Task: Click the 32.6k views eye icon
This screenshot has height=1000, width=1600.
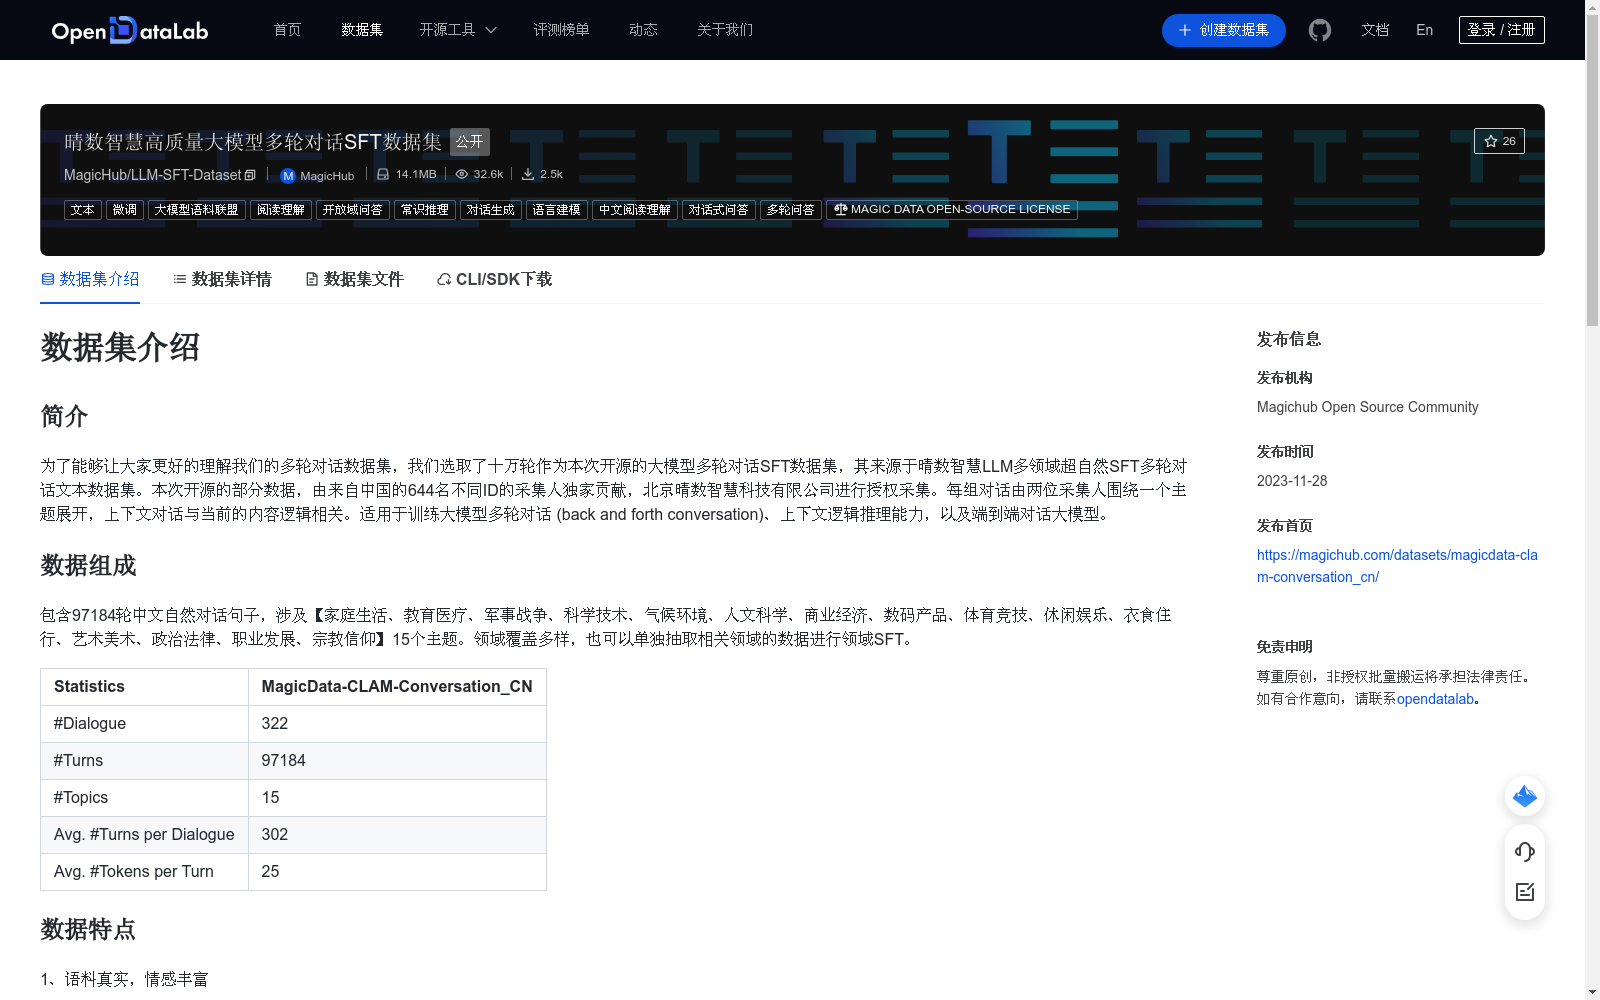Action: point(462,174)
